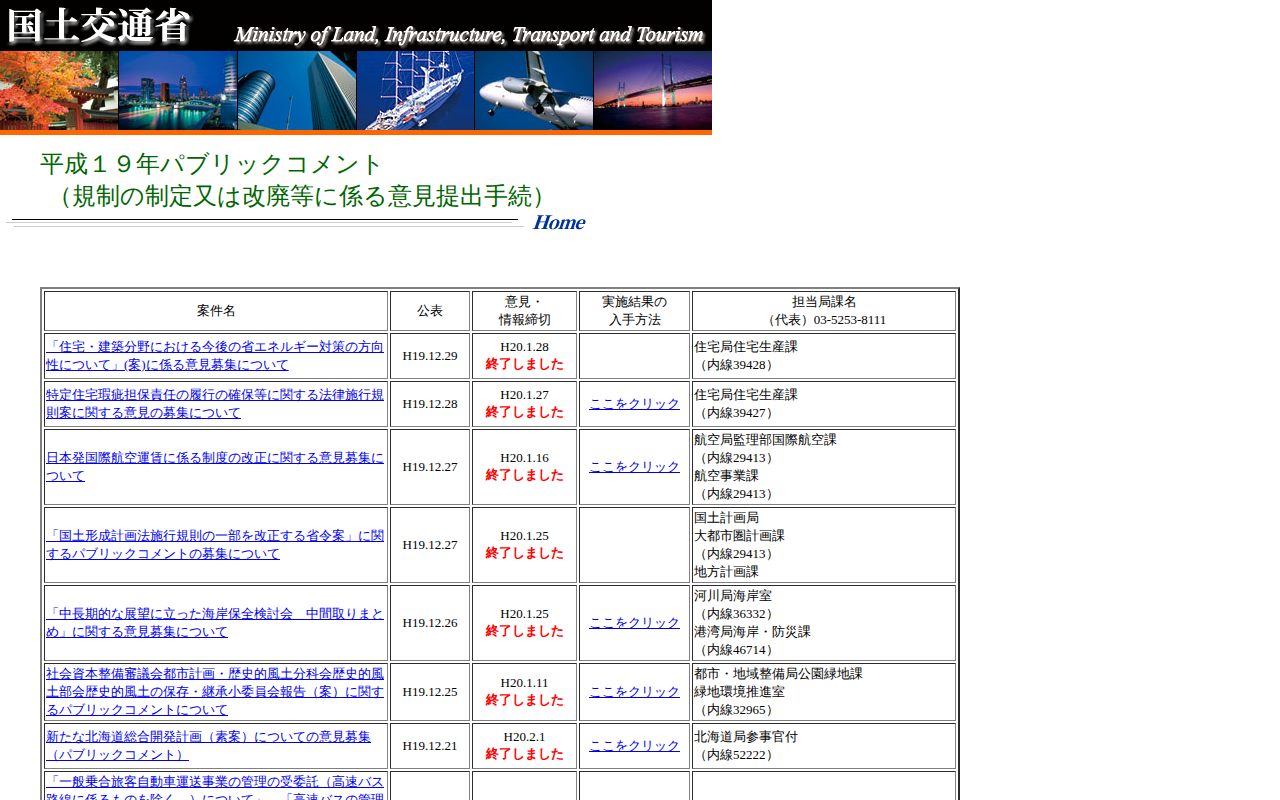Viewport: 1280px width, 800px height.
Task: Open the 特定住宅瑕疵担保責任 regulation comment link
Action: point(213,404)
